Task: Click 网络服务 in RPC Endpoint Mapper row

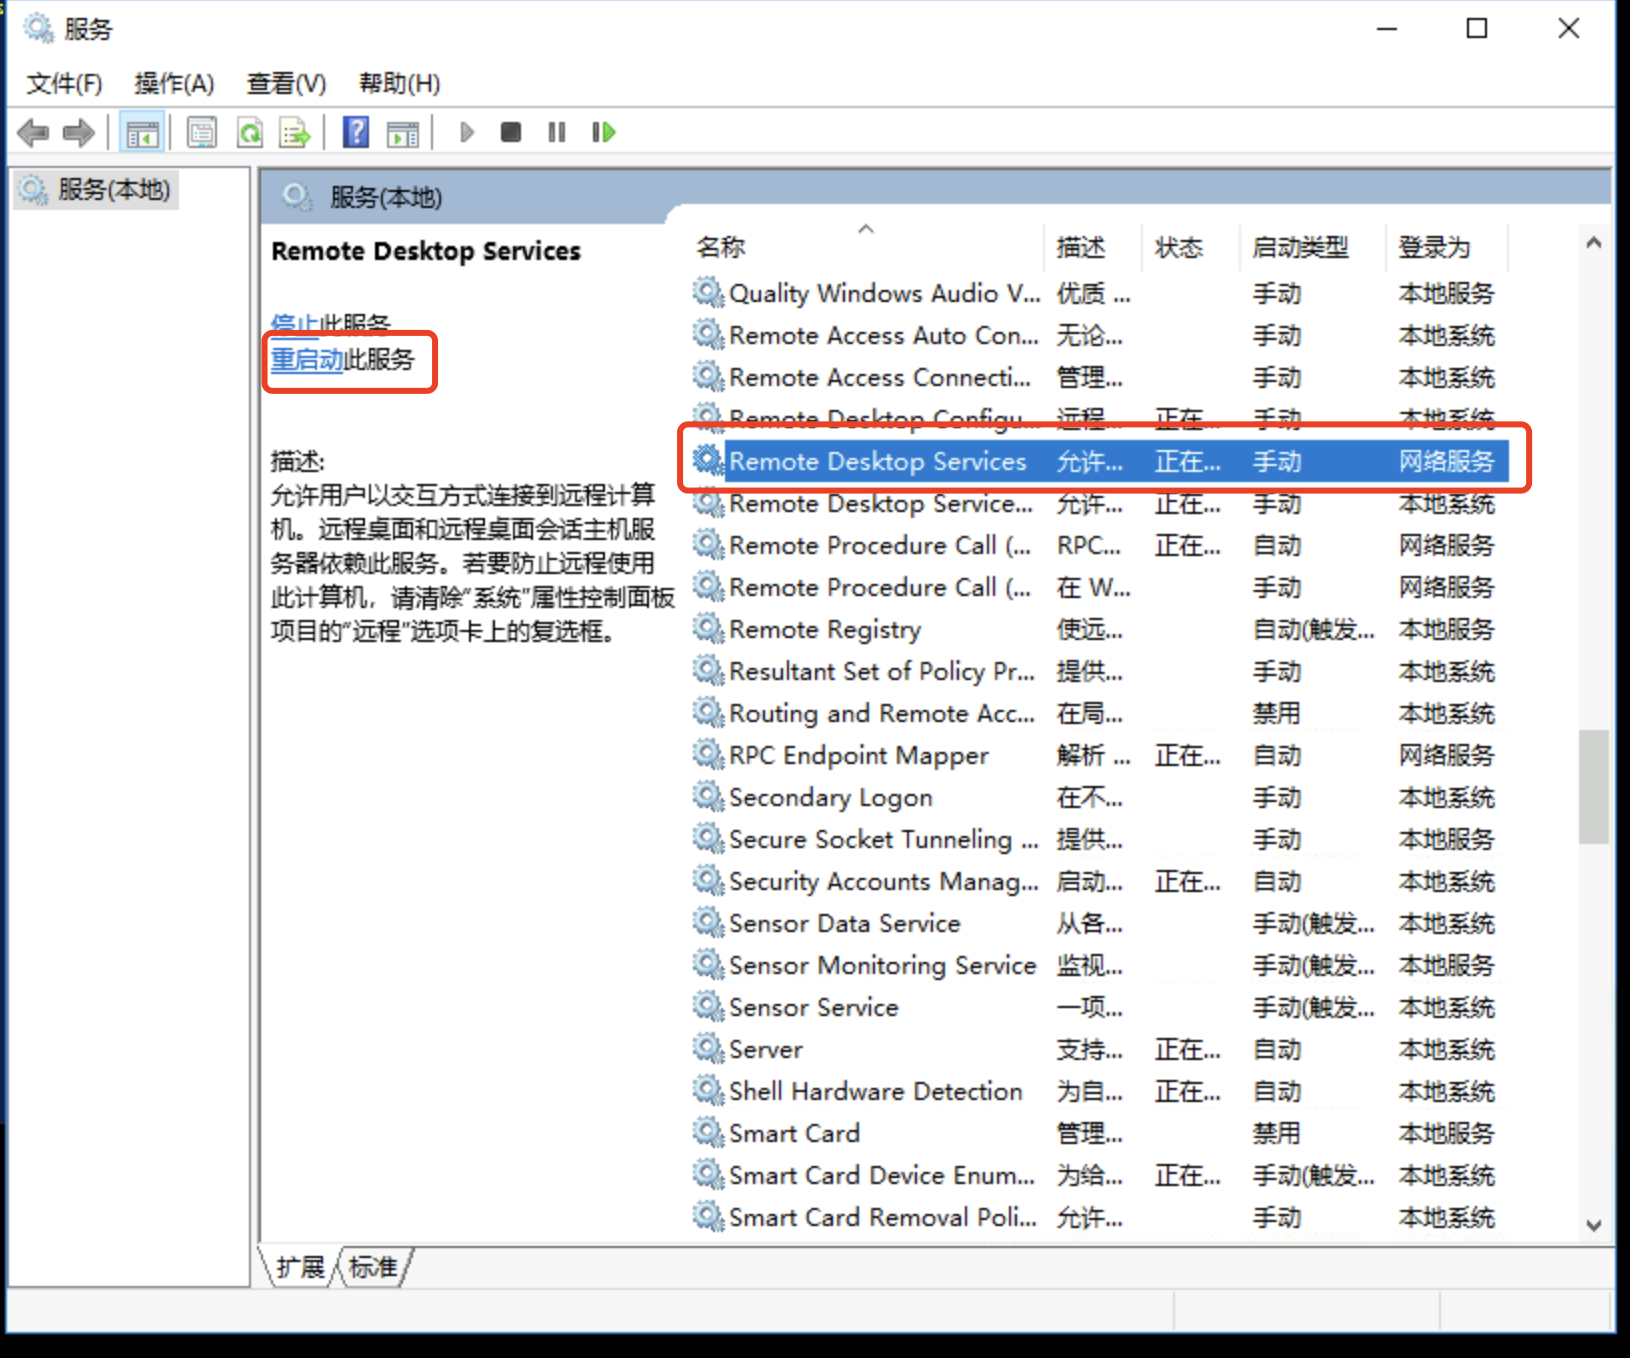Action: 1446,755
